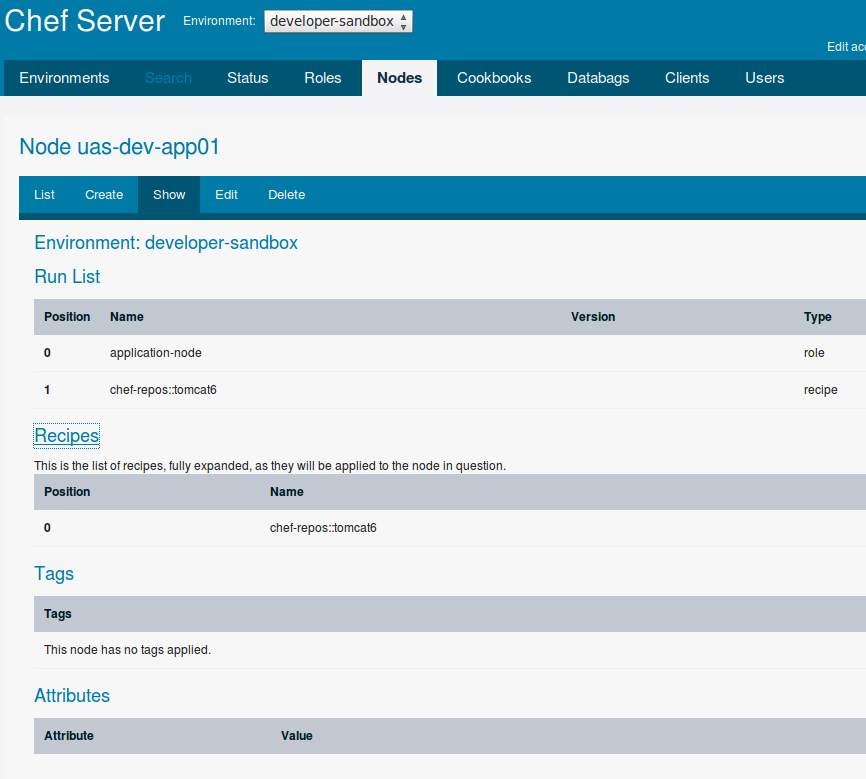Open the Cookbooks tab
Screen dimensions: 866x779
[x=494, y=78]
